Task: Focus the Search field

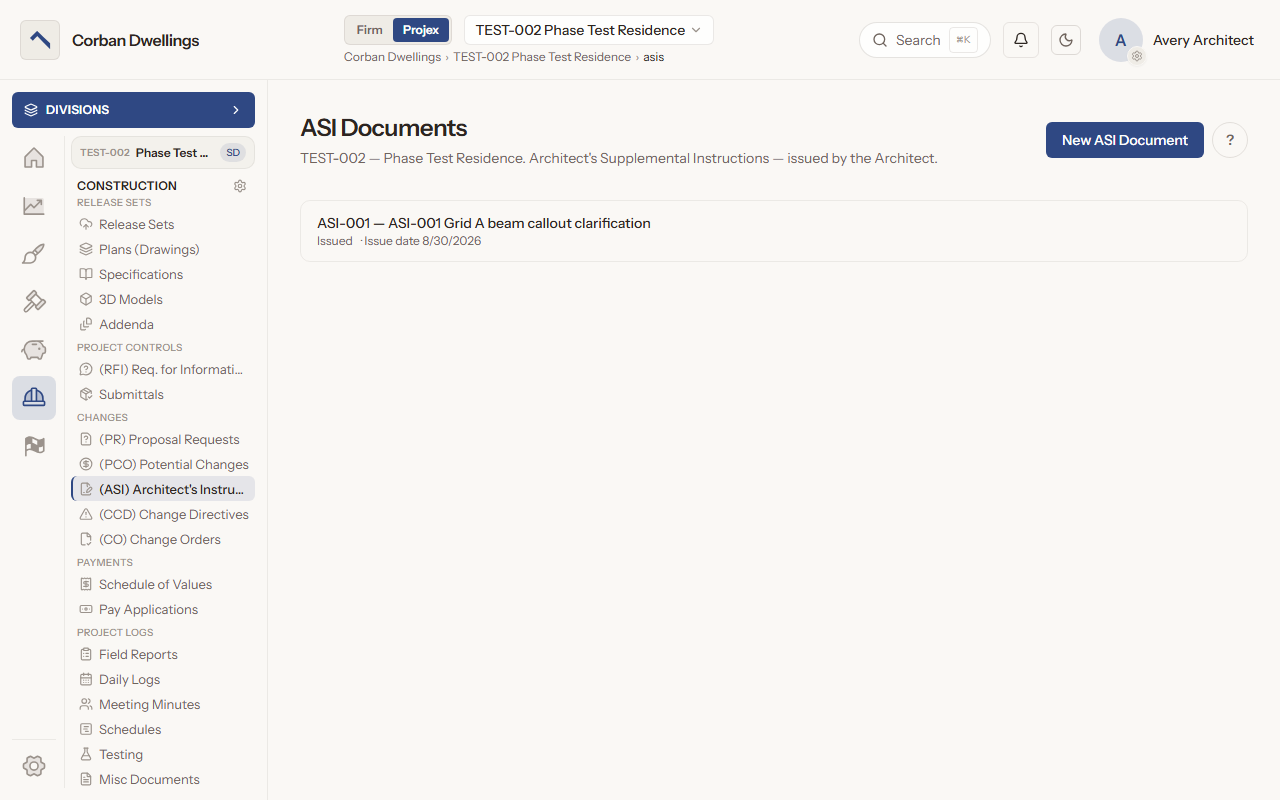Action: pyautogui.click(x=924, y=40)
